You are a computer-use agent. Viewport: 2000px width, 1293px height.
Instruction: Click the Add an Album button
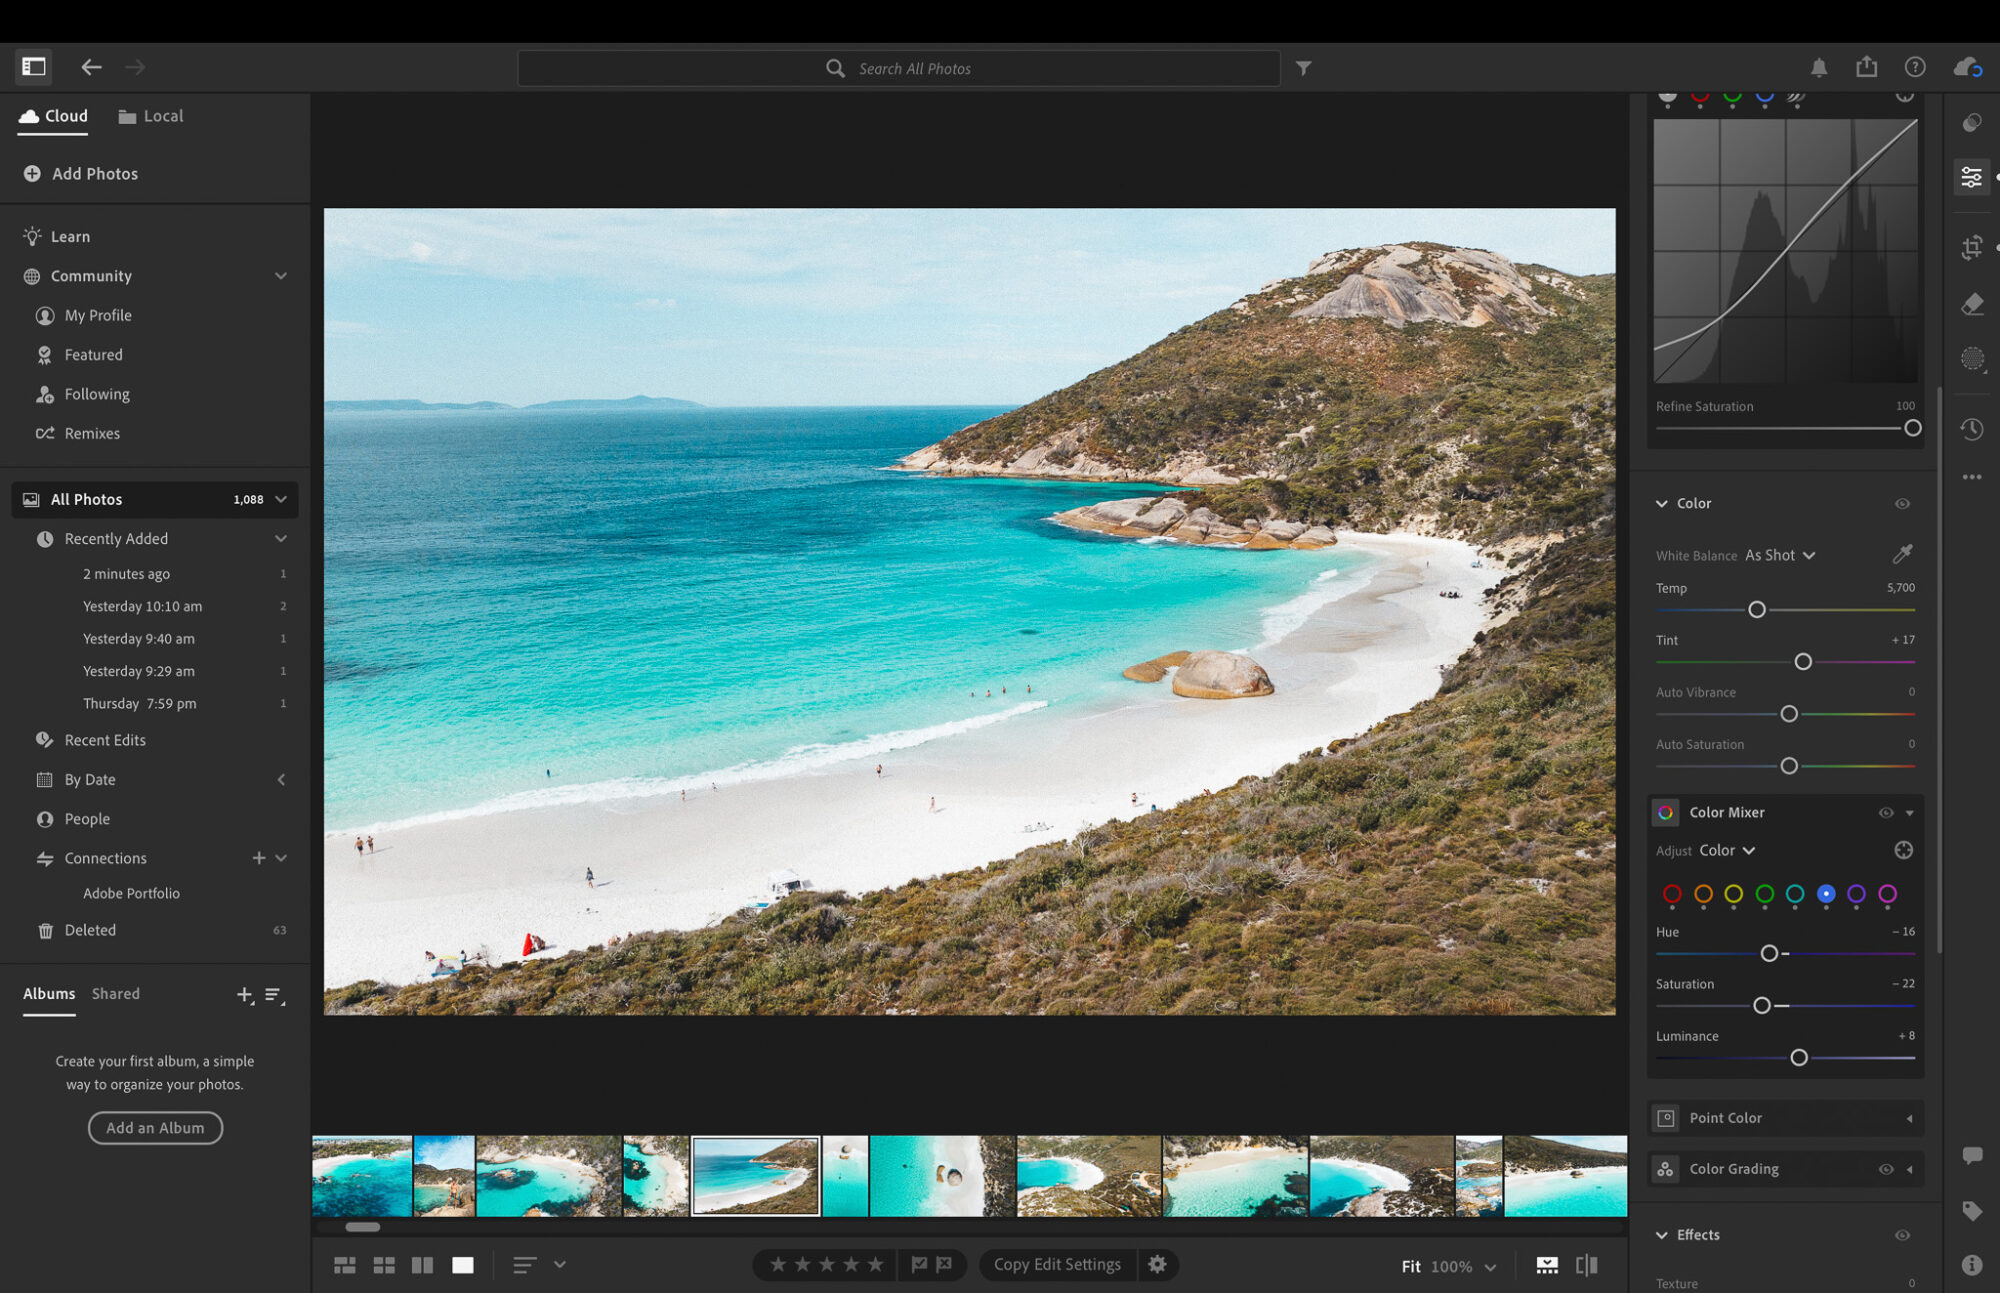pos(155,1127)
